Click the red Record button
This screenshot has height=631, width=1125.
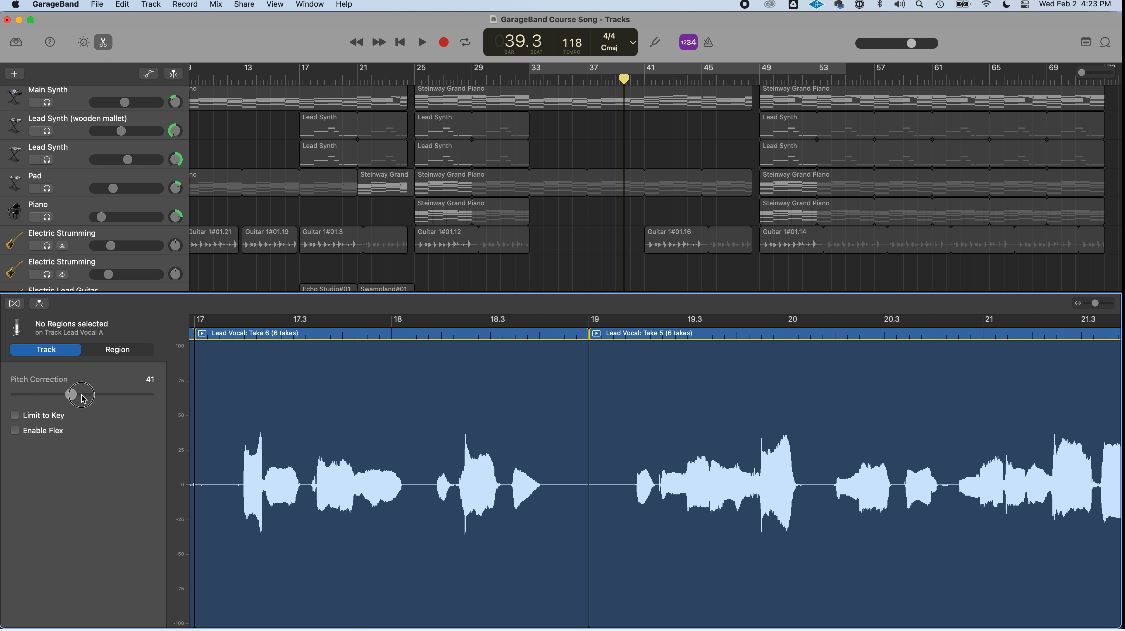pyautogui.click(x=443, y=42)
